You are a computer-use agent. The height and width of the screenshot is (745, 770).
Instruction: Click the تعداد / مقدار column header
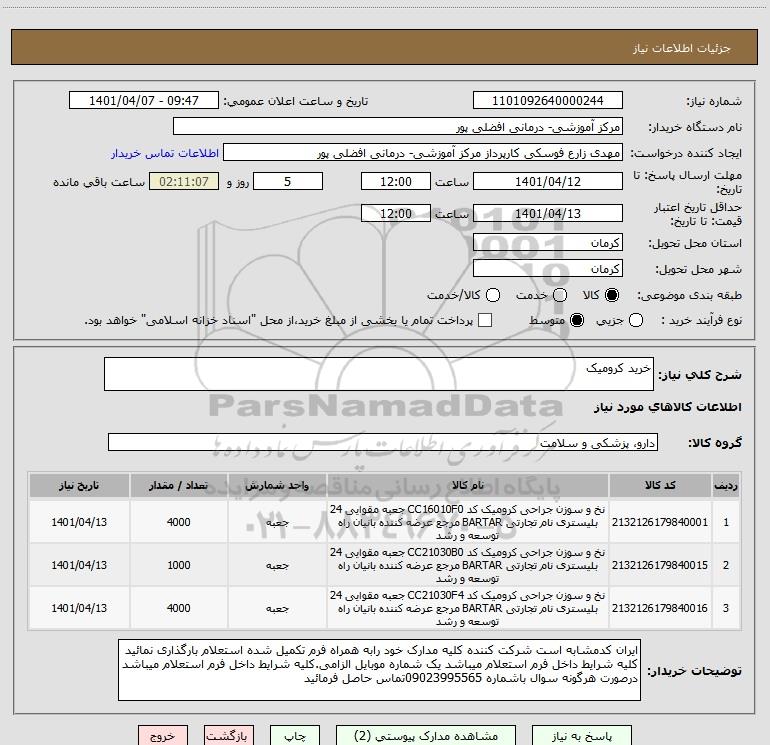pos(178,486)
